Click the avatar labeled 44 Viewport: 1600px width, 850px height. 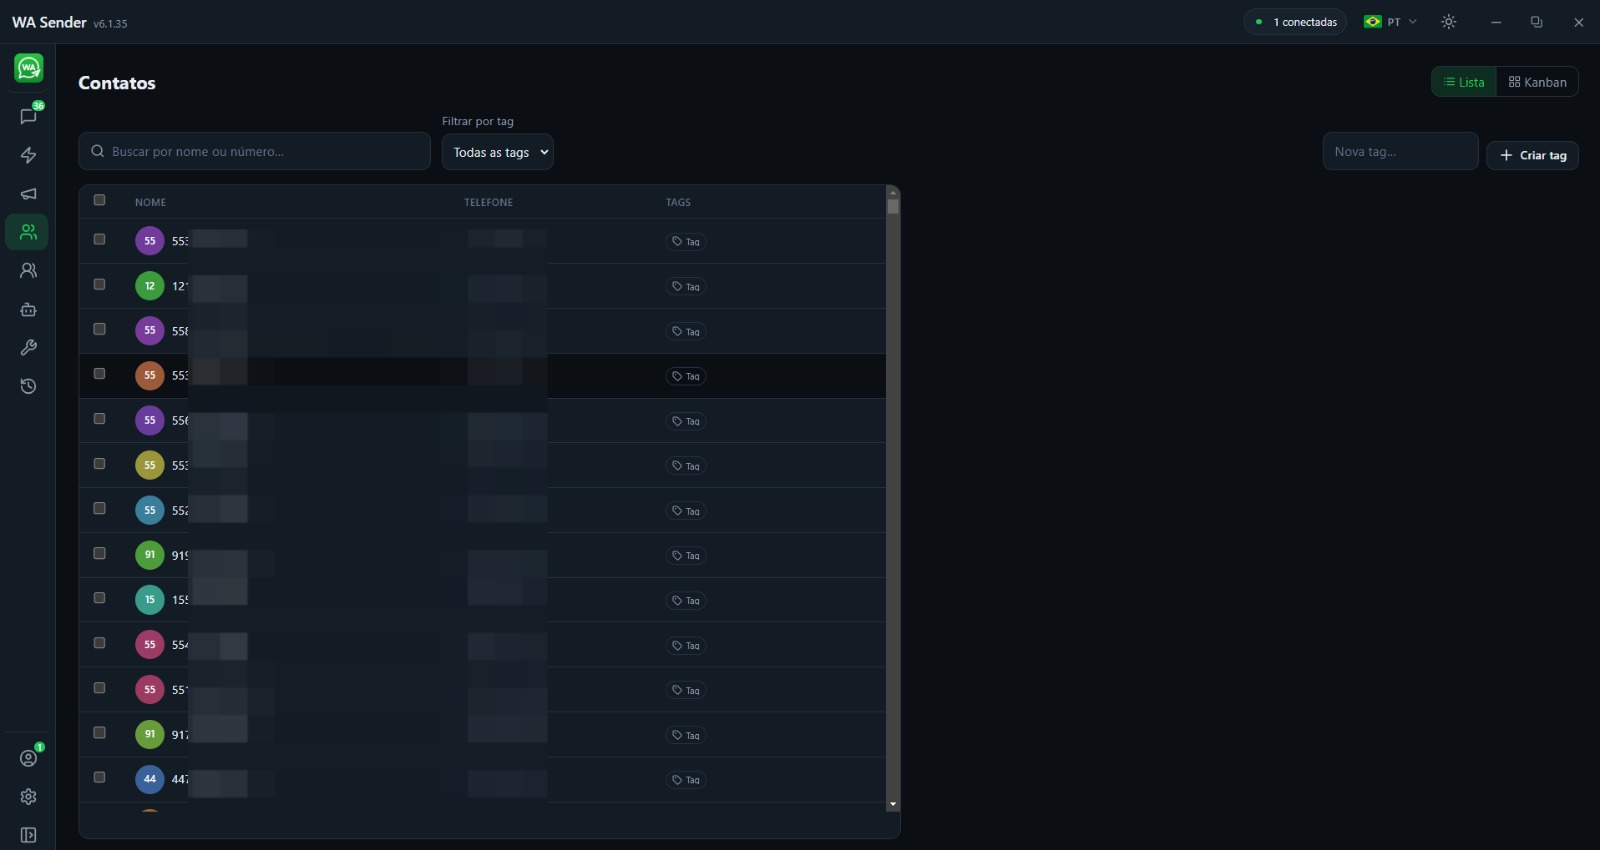[150, 779]
